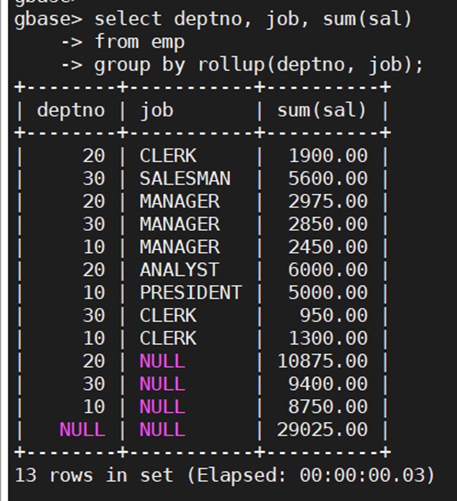Click the 29025.00 grand total value
The height and width of the screenshot is (501, 457).
coord(322,429)
